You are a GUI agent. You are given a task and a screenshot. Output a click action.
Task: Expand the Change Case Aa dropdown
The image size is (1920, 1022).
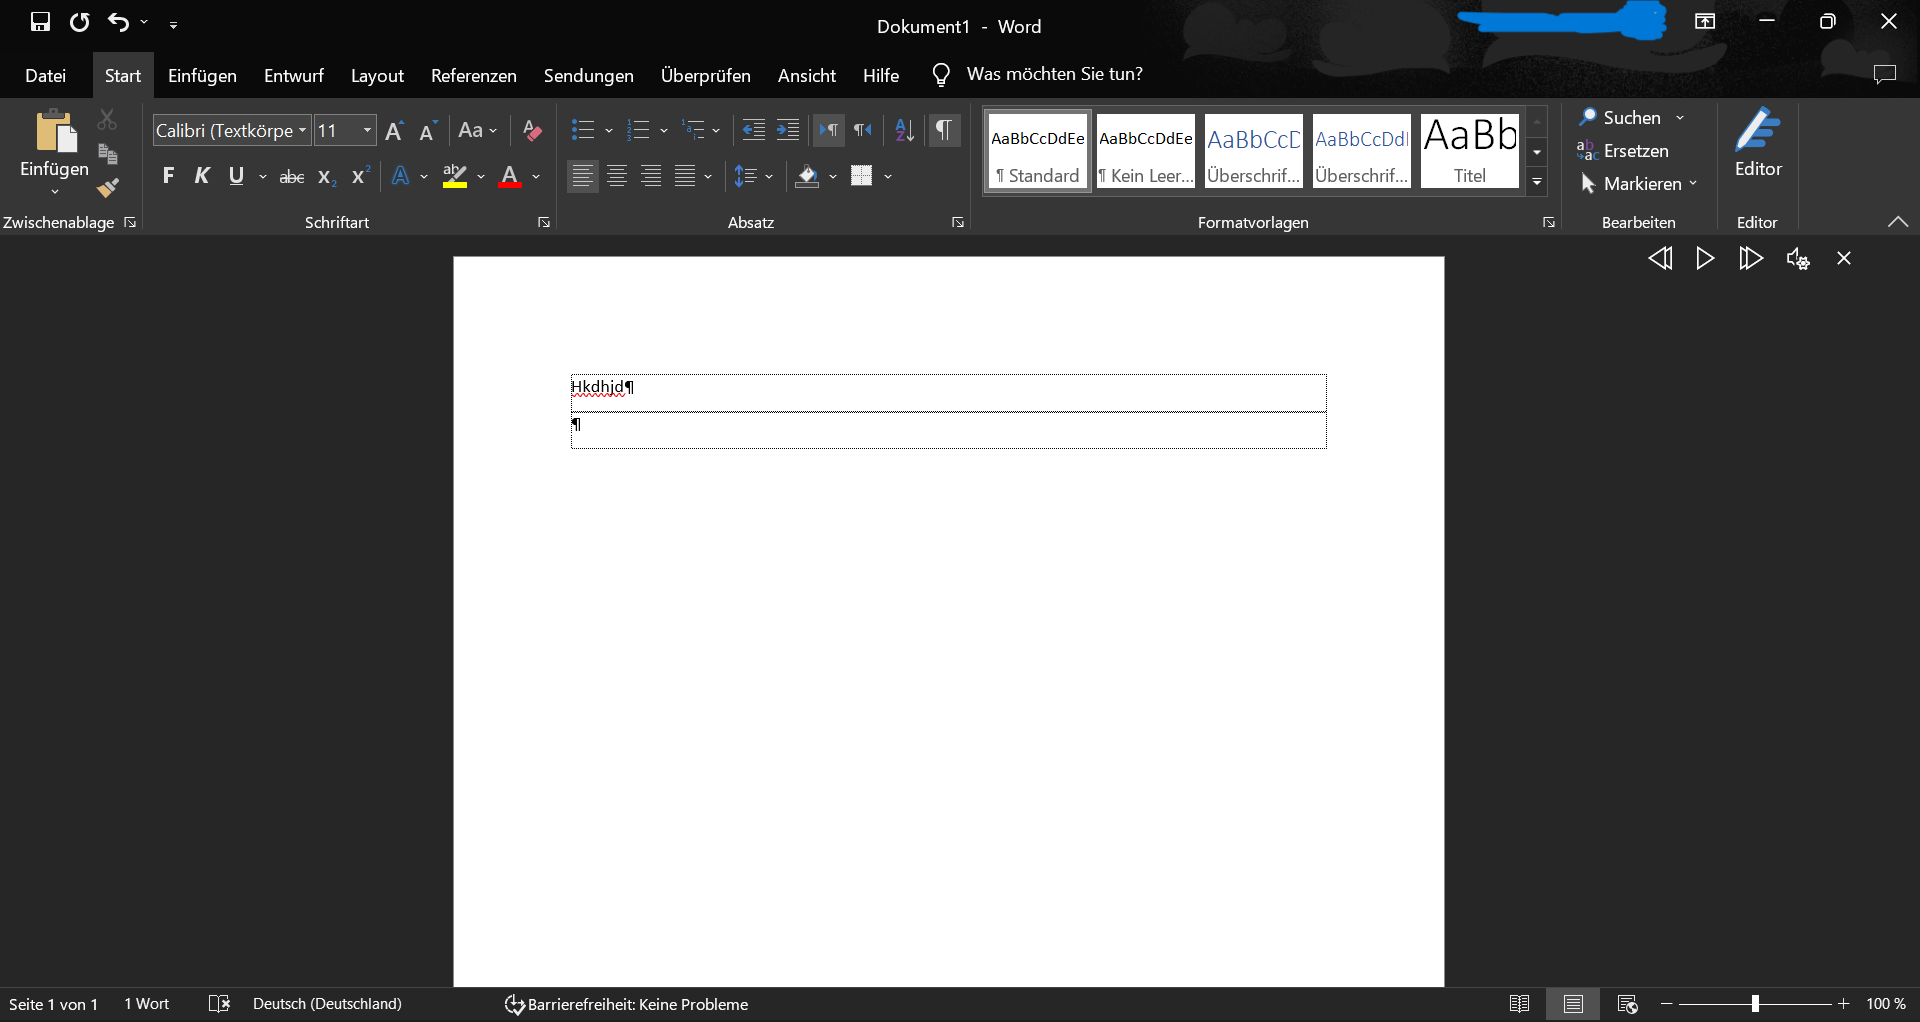point(477,130)
